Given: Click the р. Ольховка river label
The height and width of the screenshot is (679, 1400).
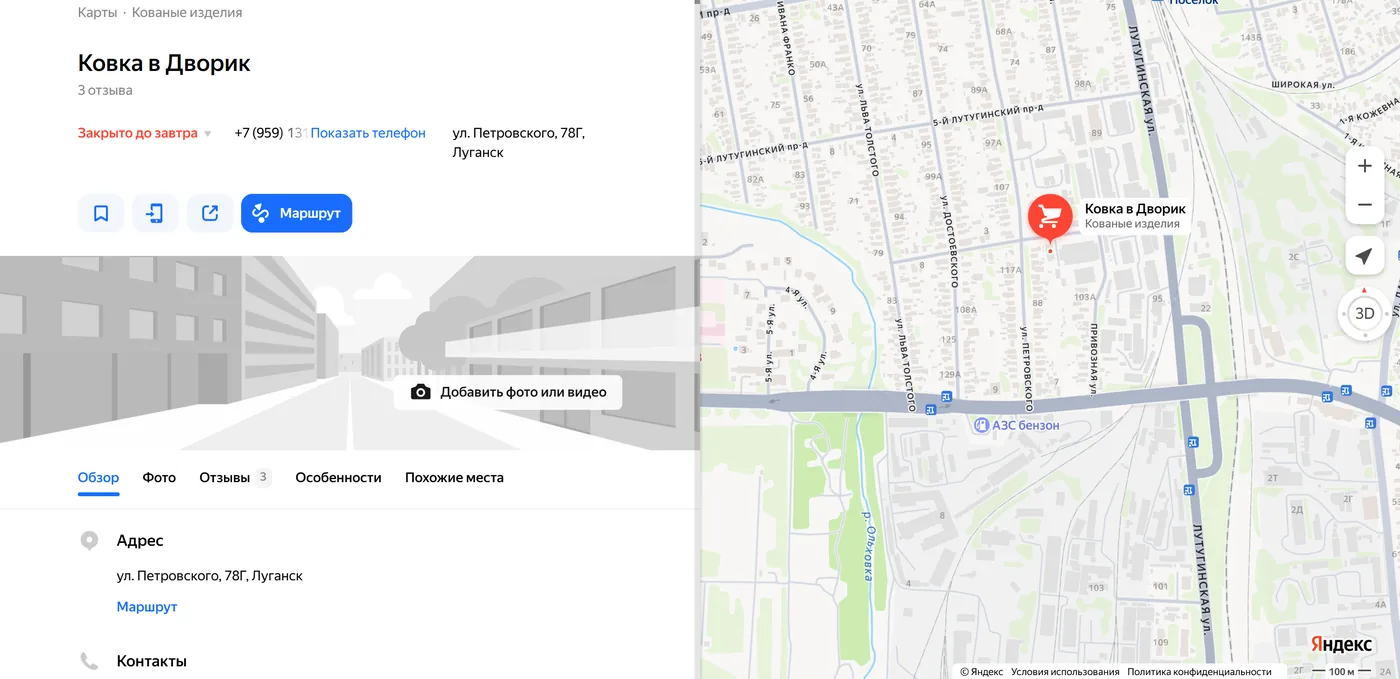Looking at the screenshot, I should click(x=868, y=546).
